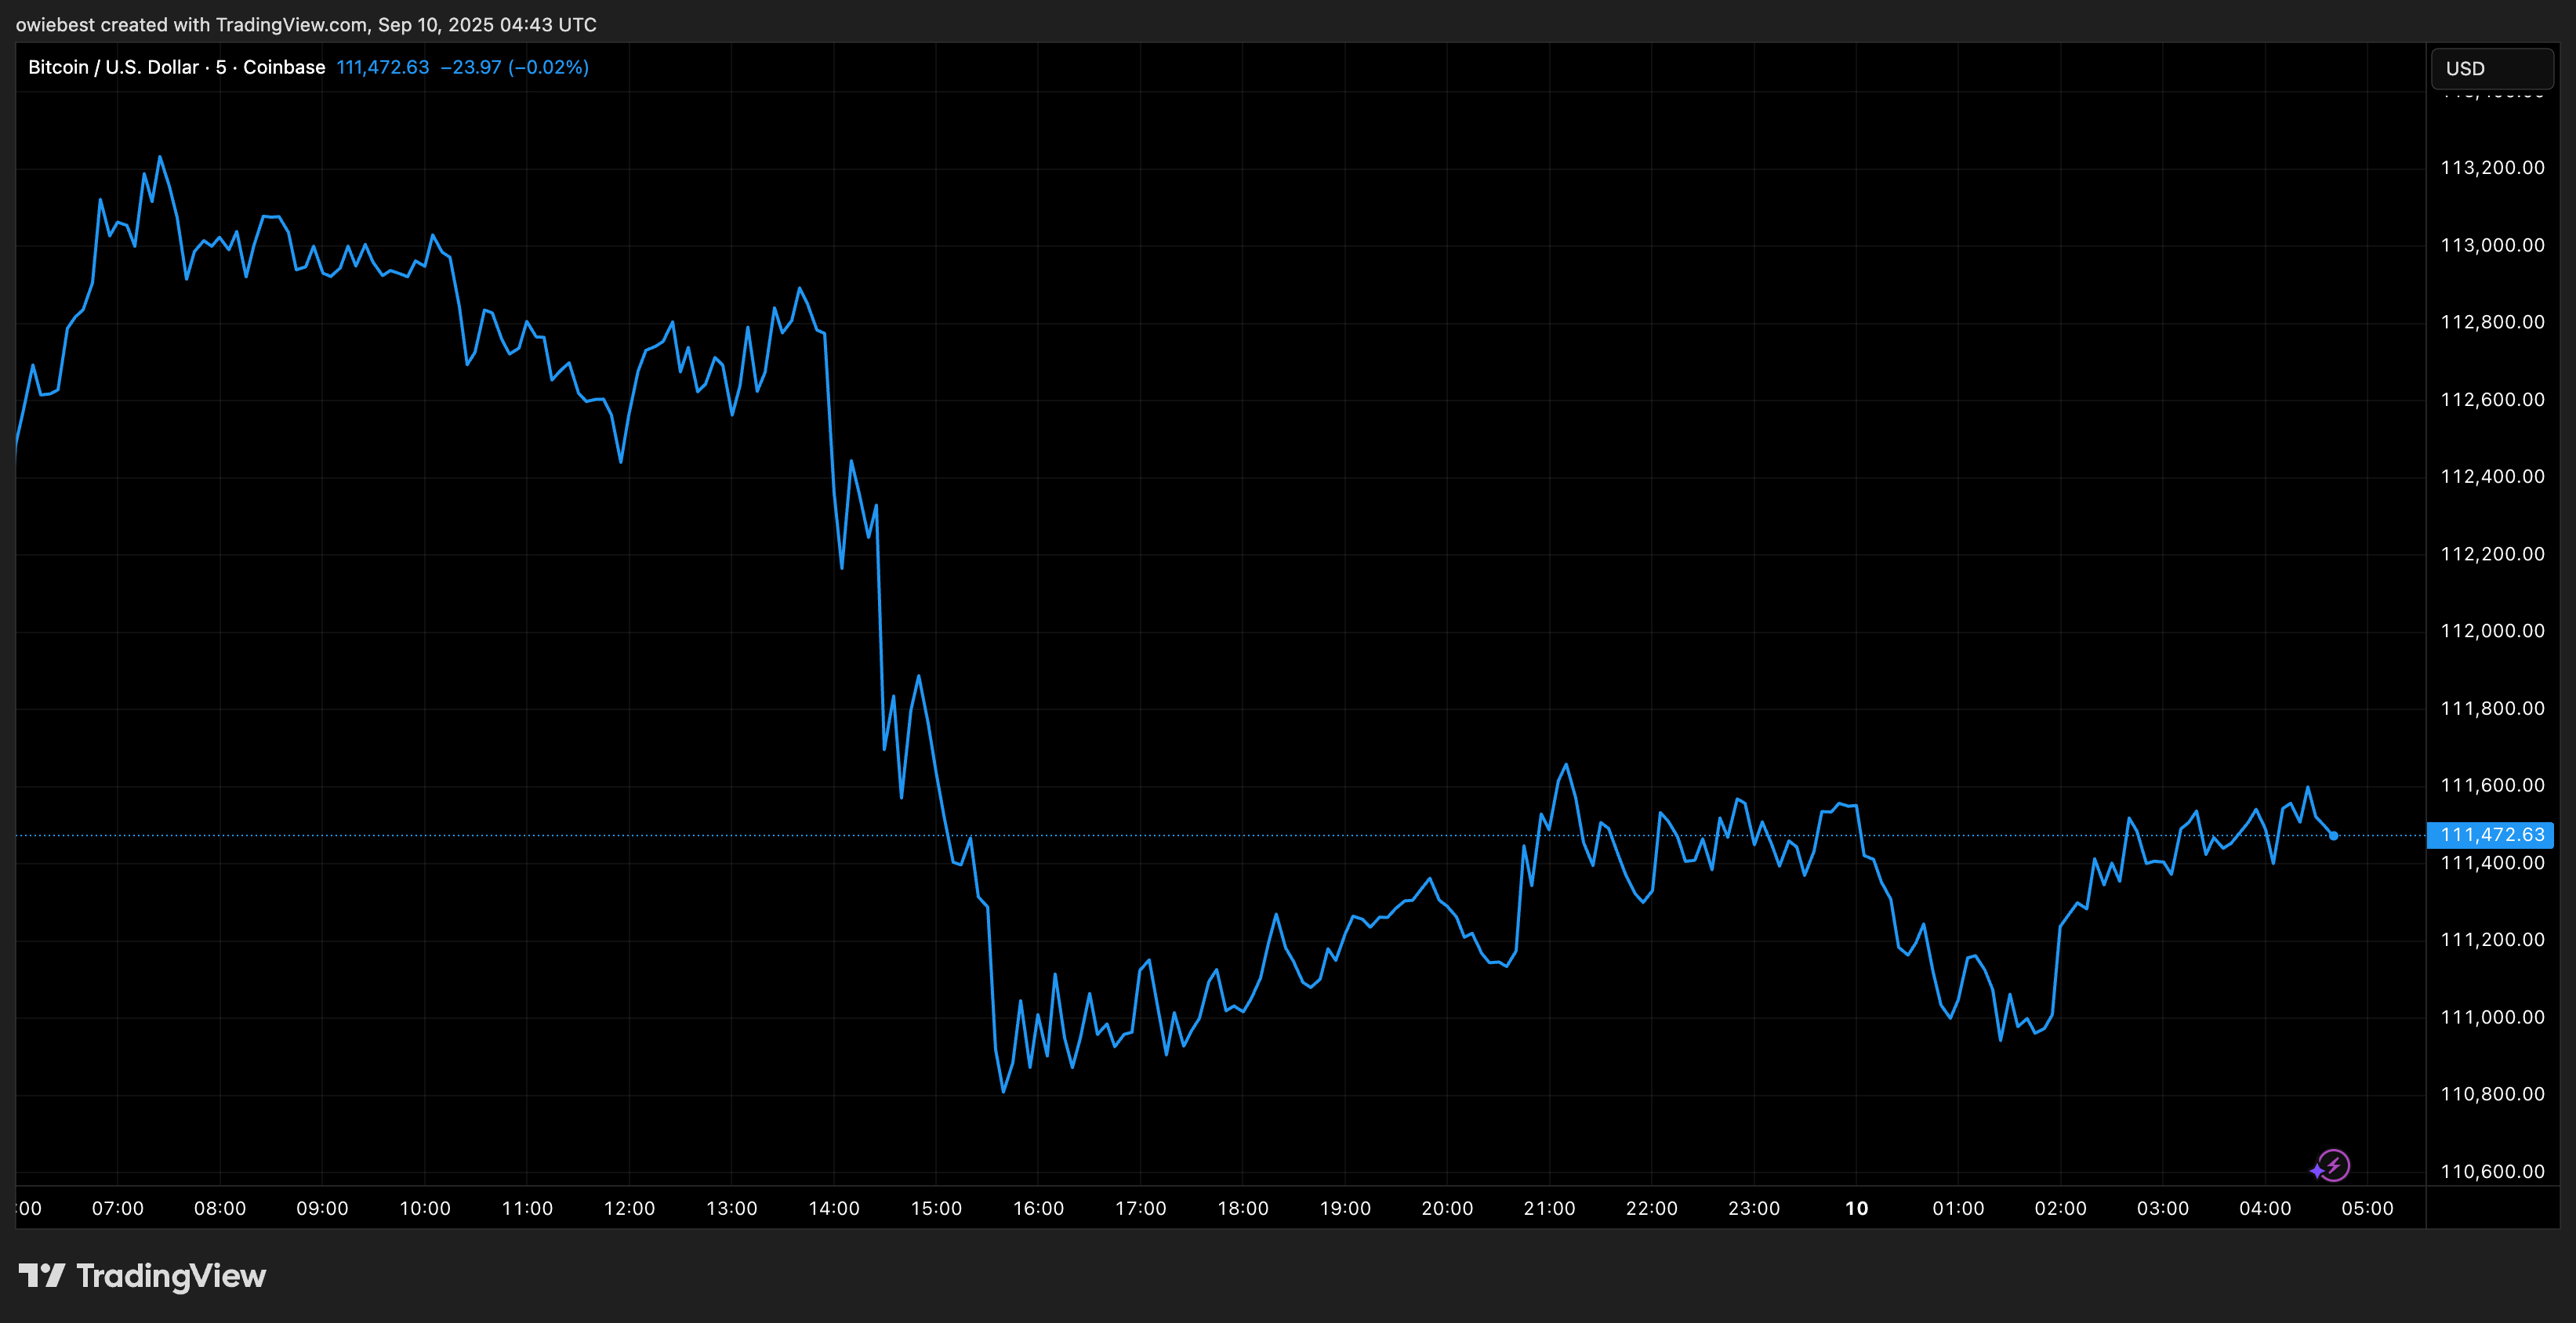Click the 15:00 time axis label
This screenshot has height=1323, width=2576.
tap(936, 1208)
